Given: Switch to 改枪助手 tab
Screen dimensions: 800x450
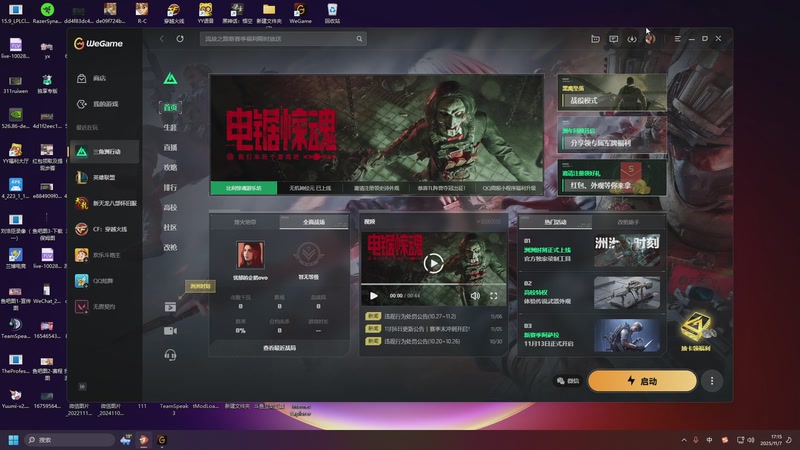Looking at the screenshot, I should tap(628, 222).
